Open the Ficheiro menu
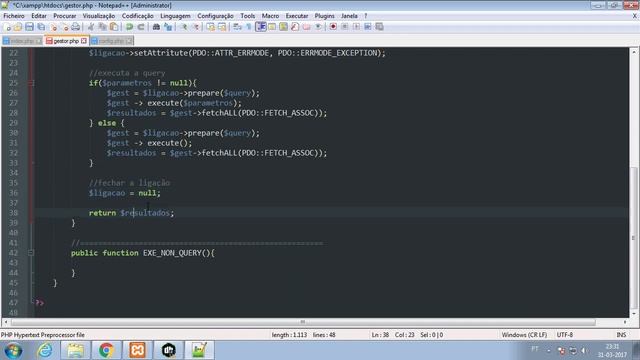640x360 pixels. click(14, 16)
